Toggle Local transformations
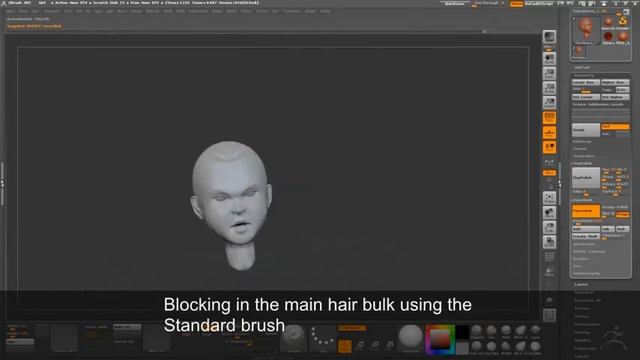Image resolution: width=640 pixels, height=360 pixels. pos(549,147)
